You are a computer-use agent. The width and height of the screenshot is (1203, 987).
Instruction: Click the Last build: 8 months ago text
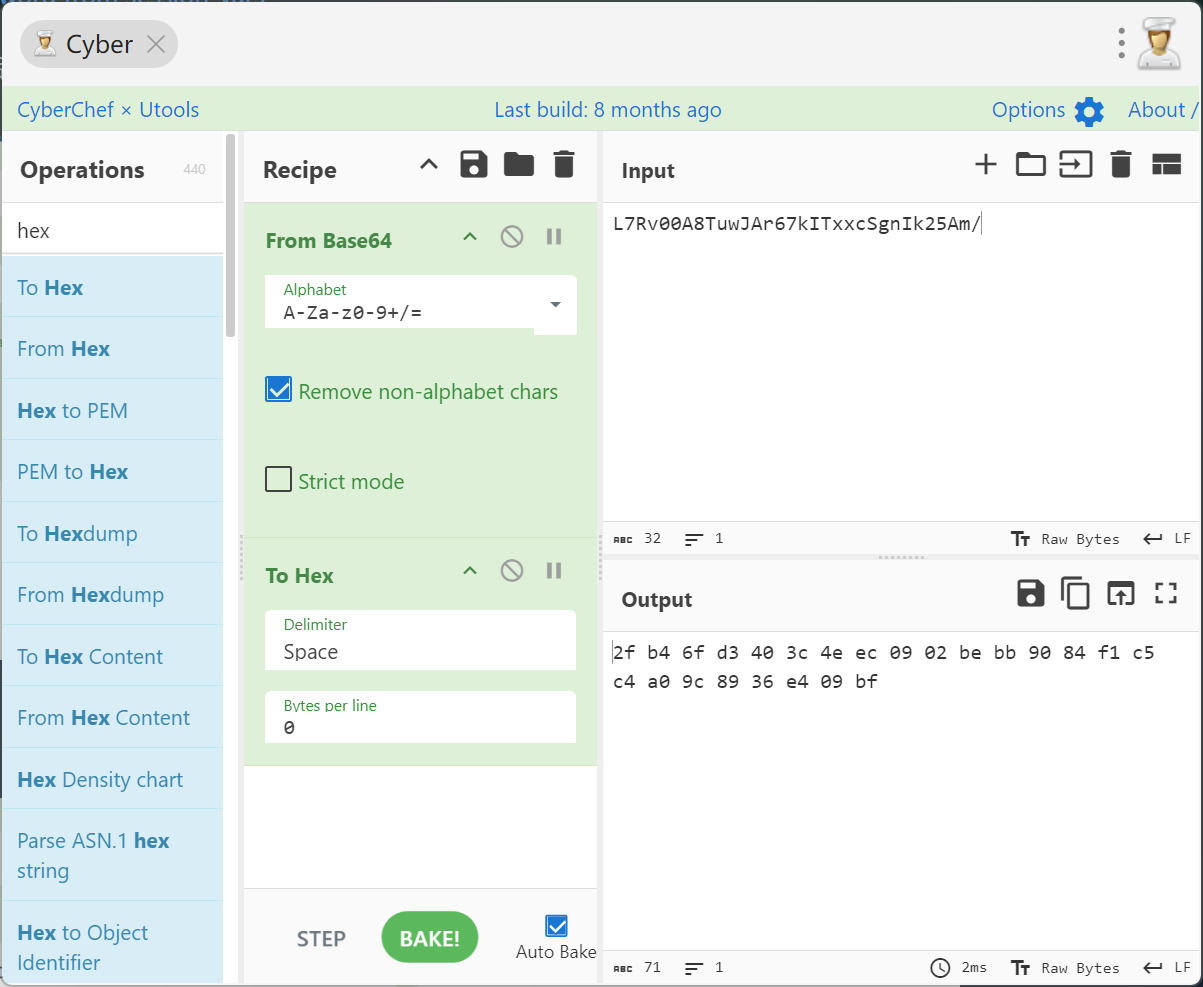(x=608, y=110)
